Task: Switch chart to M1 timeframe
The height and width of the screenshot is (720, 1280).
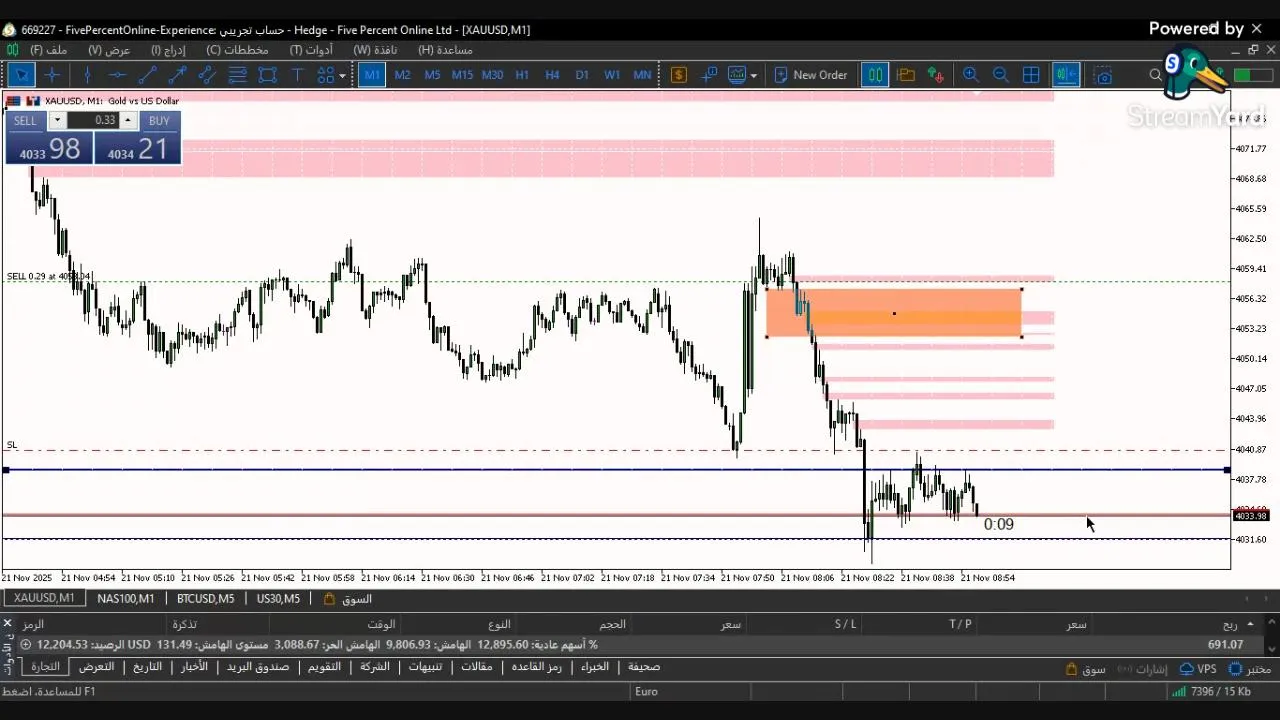Action: click(x=372, y=75)
